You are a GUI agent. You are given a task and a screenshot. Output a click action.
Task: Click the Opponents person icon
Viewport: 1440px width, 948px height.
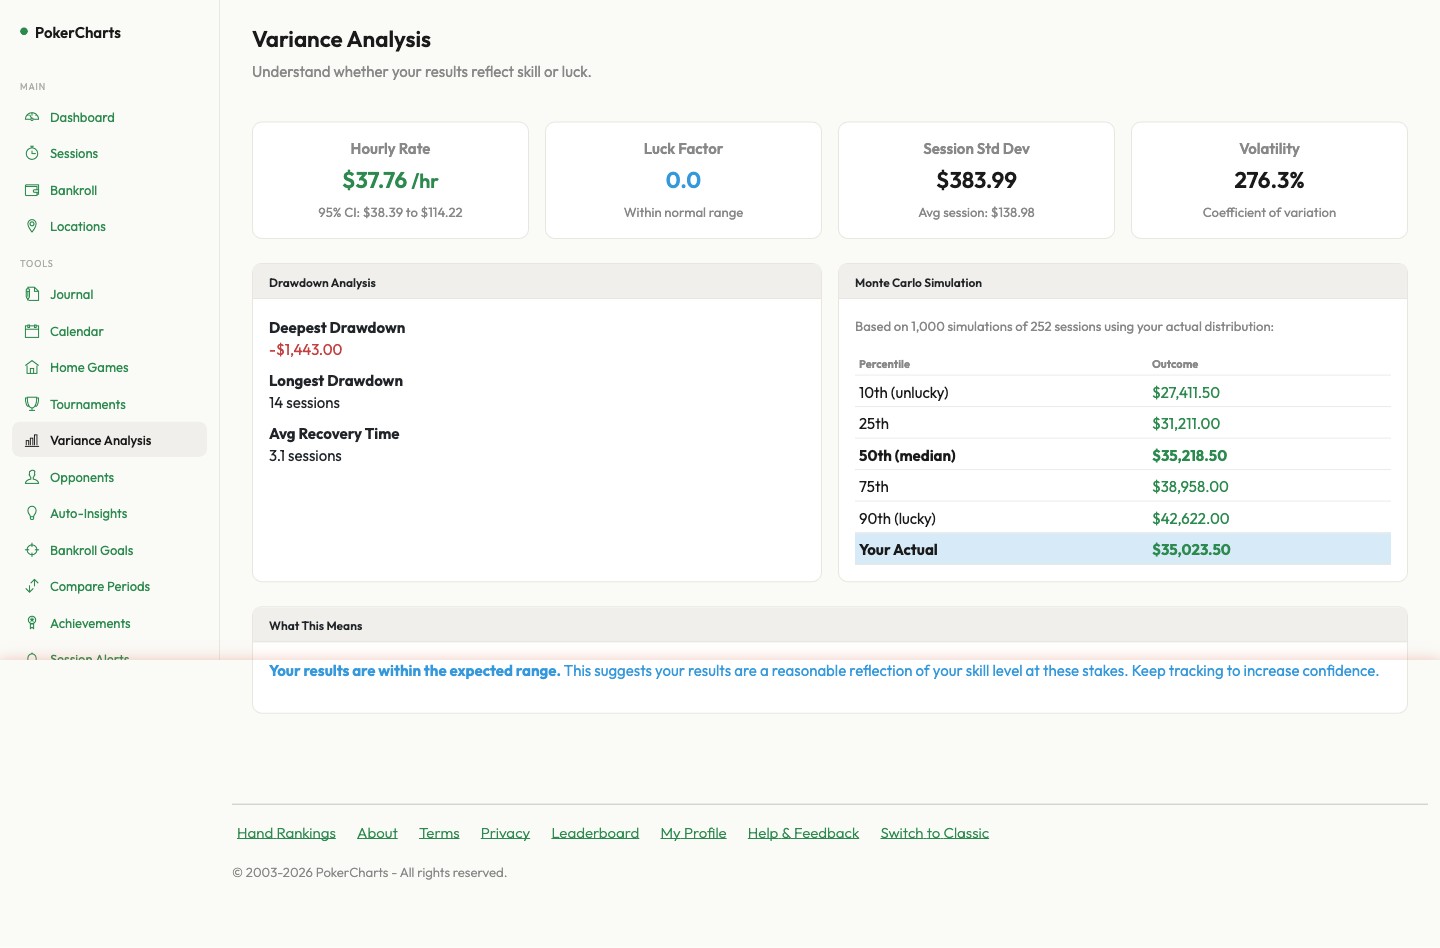pyautogui.click(x=32, y=477)
